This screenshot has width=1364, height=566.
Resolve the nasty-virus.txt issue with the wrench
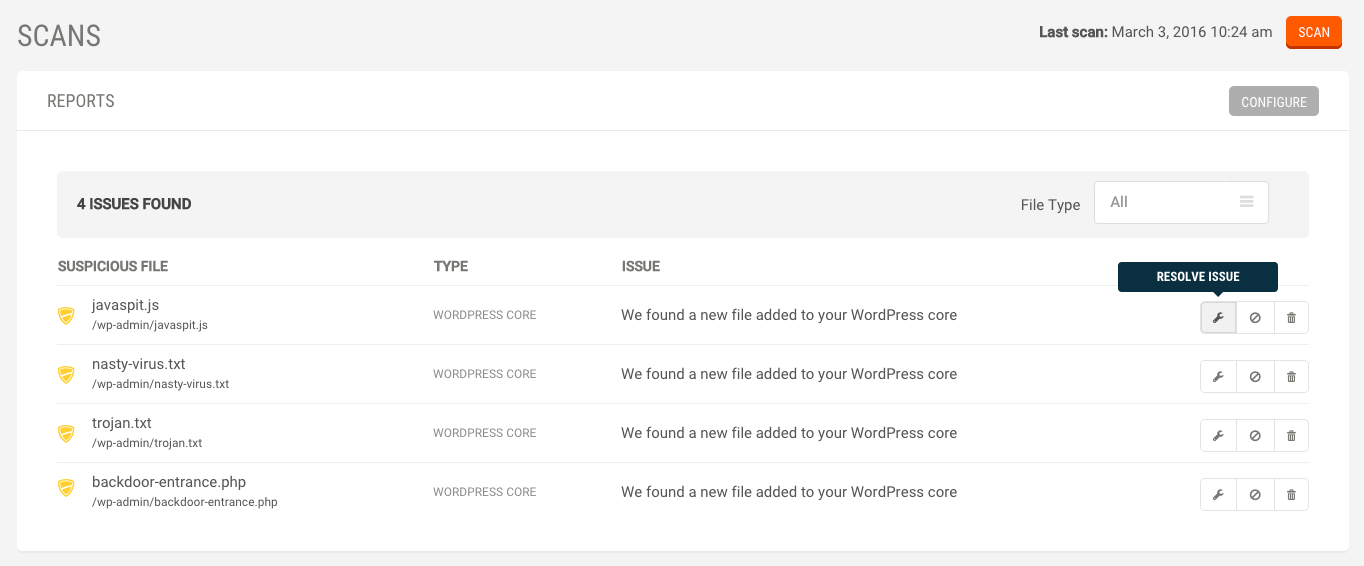1218,377
